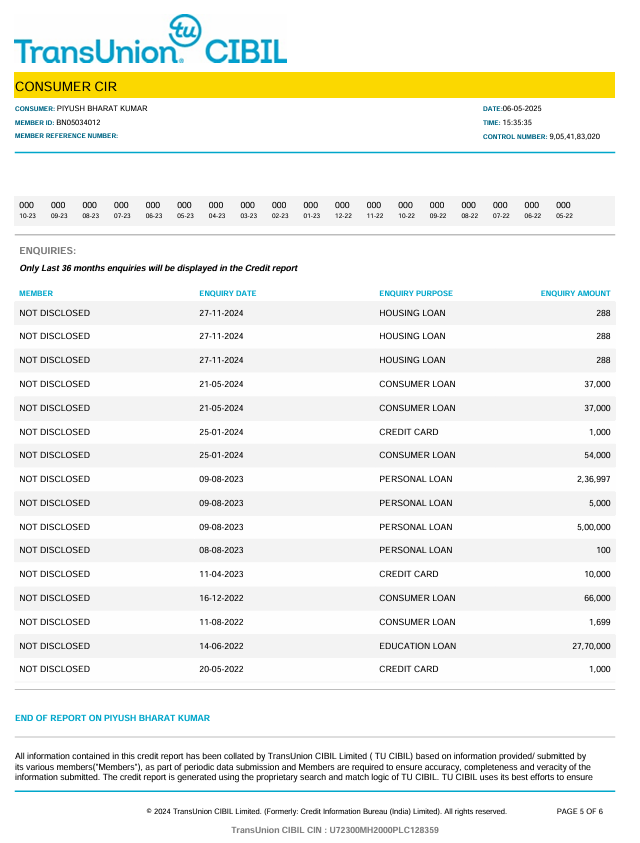This screenshot has width=640, height=843.
Task: Select enquiry date 20-05-2022
Action: pyautogui.click(x=221, y=669)
